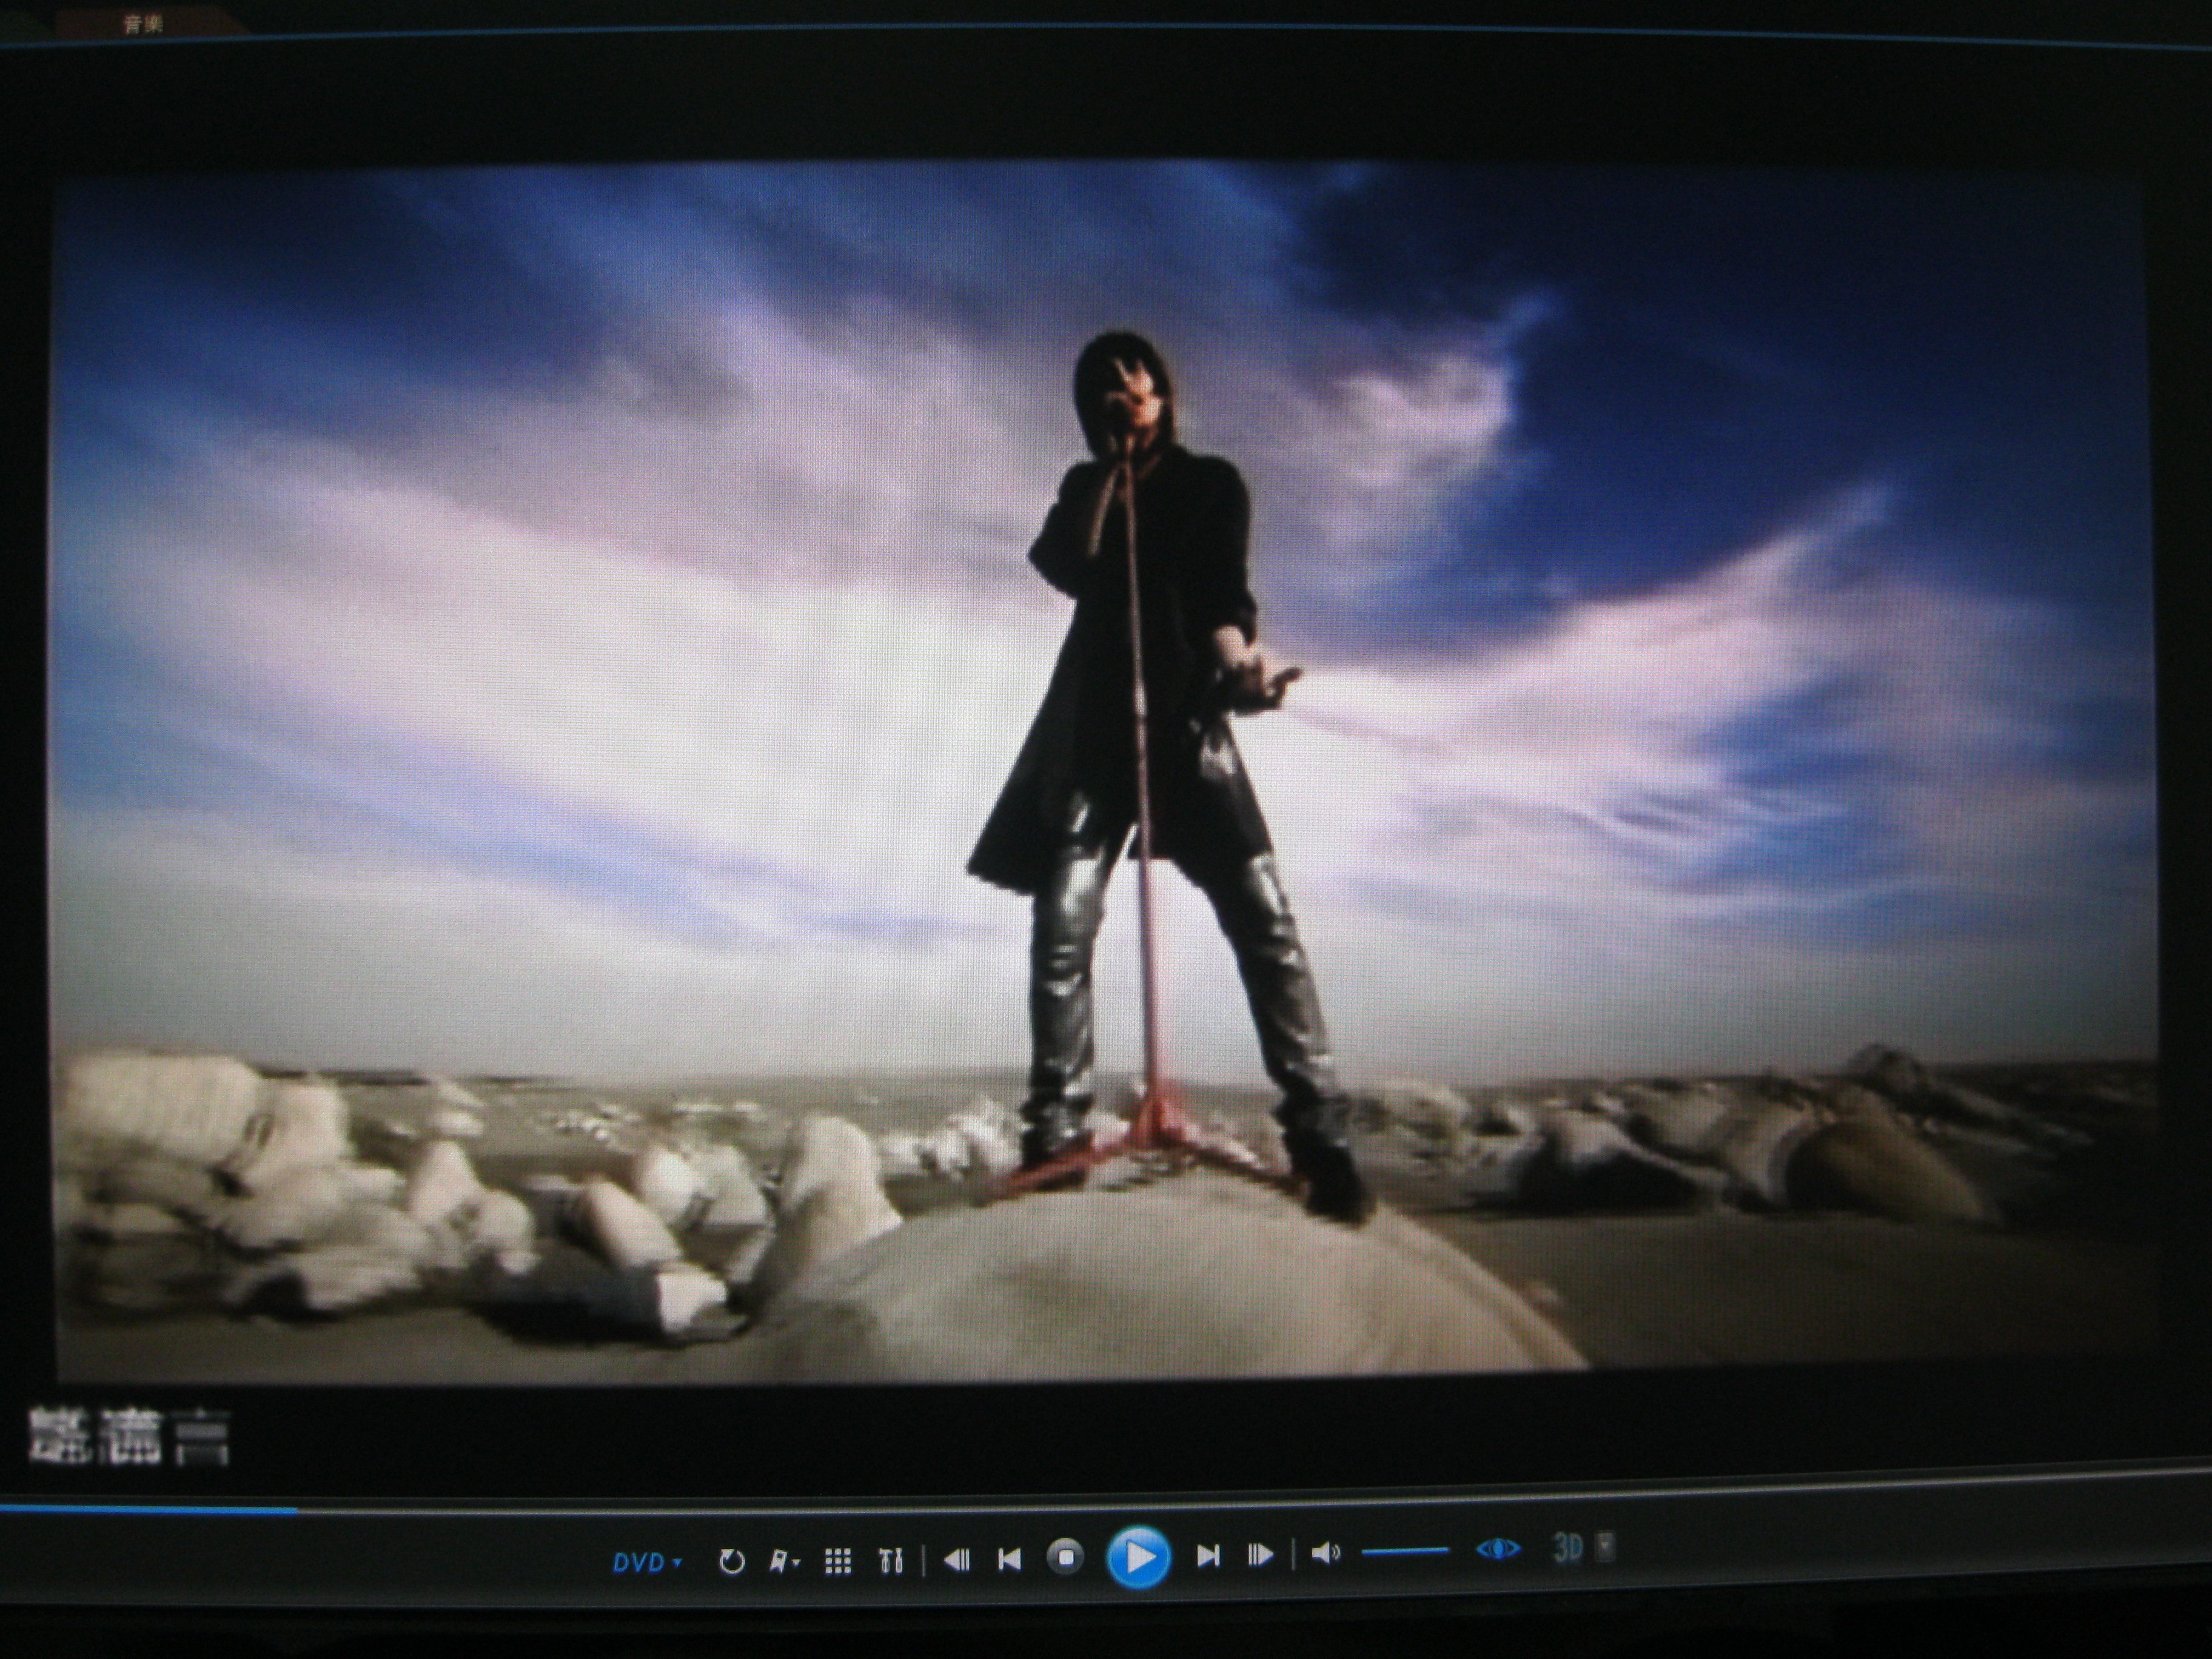Stop the DVD playback
Image resolution: width=2212 pixels, height=1659 pixels.
(x=1066, y=1557)
